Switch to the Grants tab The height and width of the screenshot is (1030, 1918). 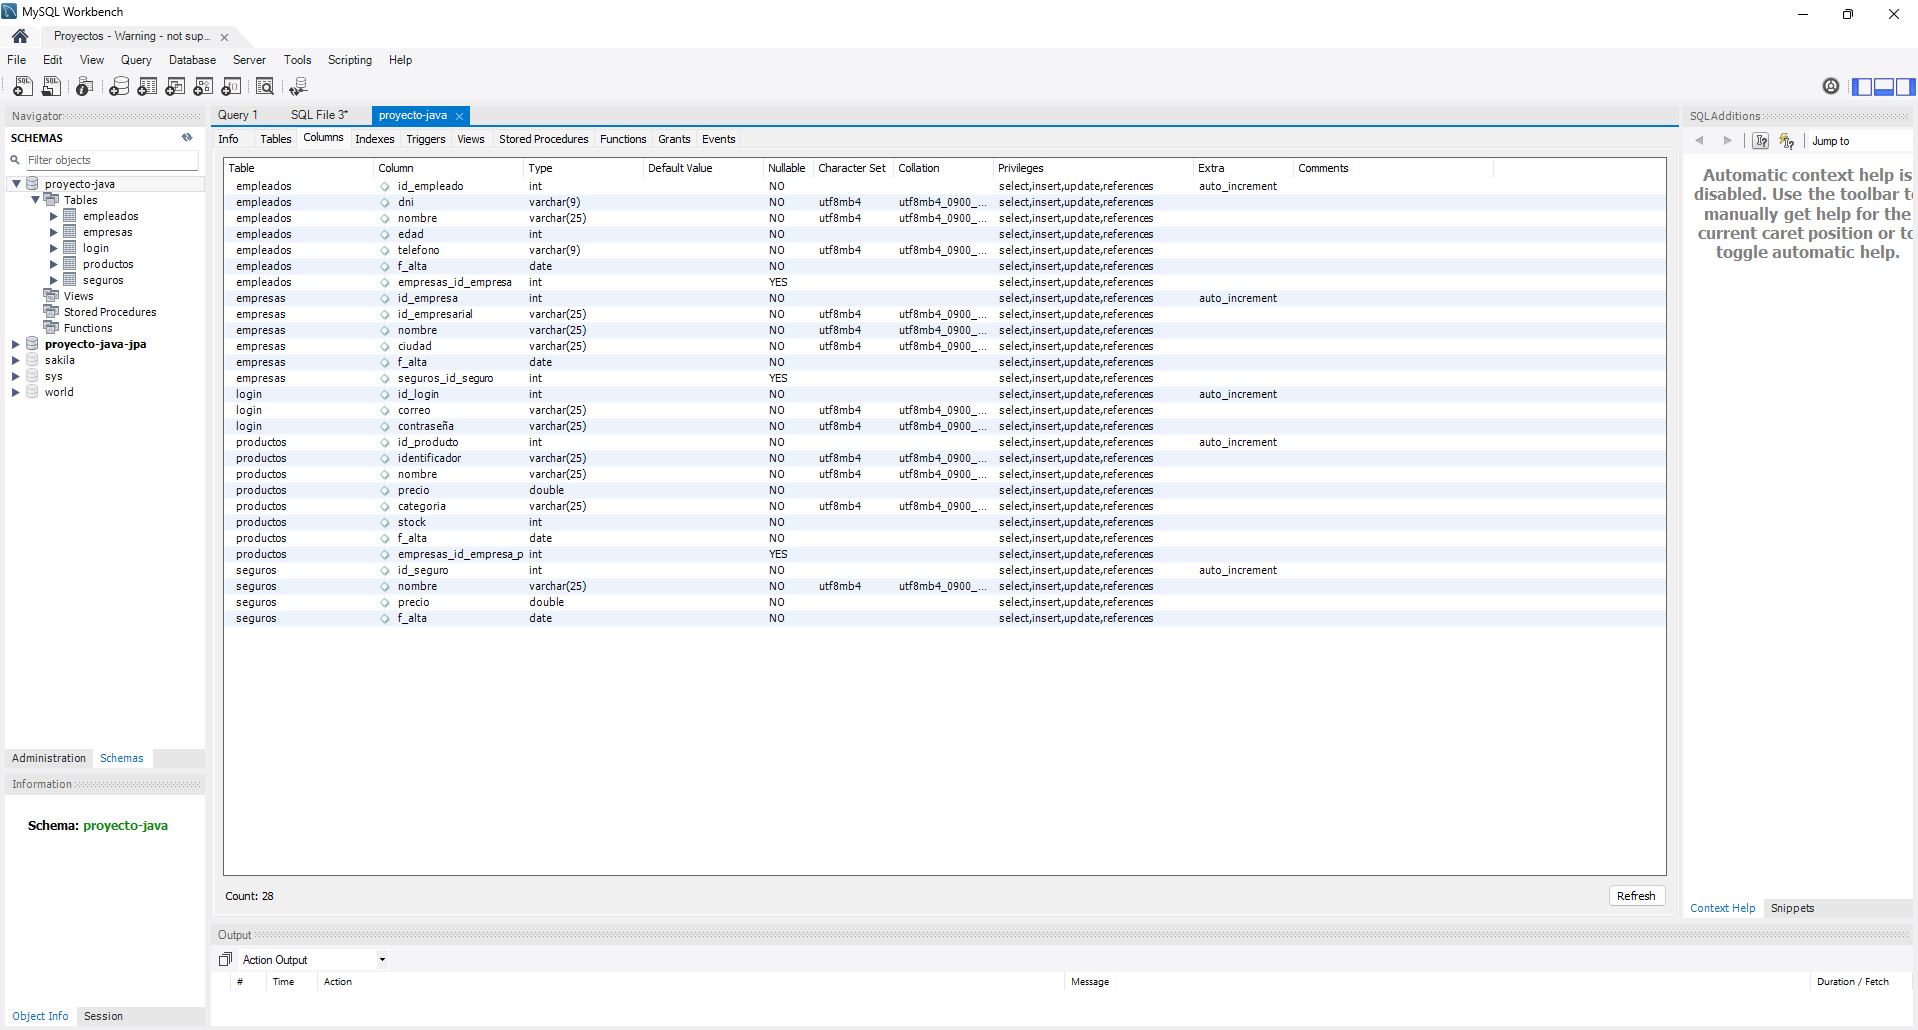[674, 139]
